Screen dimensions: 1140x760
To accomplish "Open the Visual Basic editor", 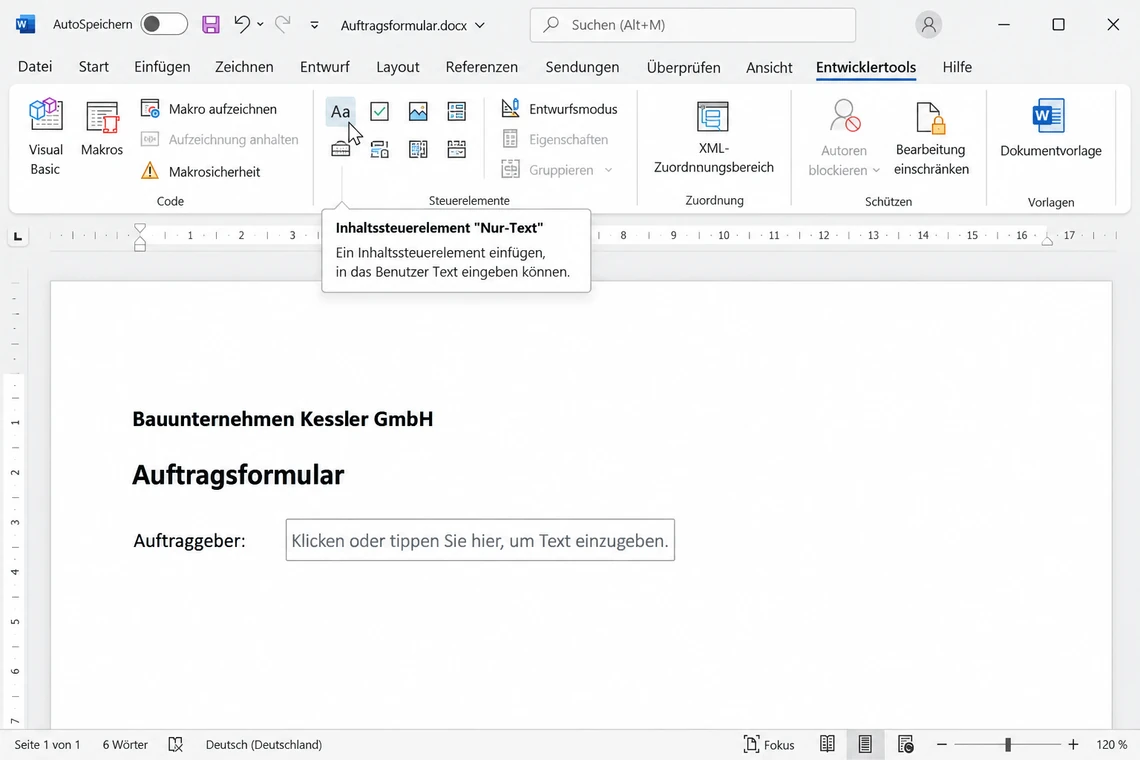I will pyautogui.click(x=45, y=137).
